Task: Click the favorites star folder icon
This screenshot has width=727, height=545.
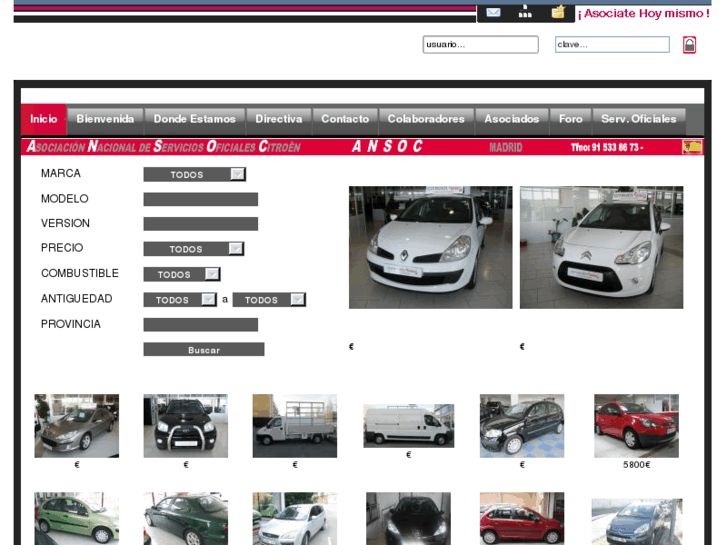Action: point(558,12)
